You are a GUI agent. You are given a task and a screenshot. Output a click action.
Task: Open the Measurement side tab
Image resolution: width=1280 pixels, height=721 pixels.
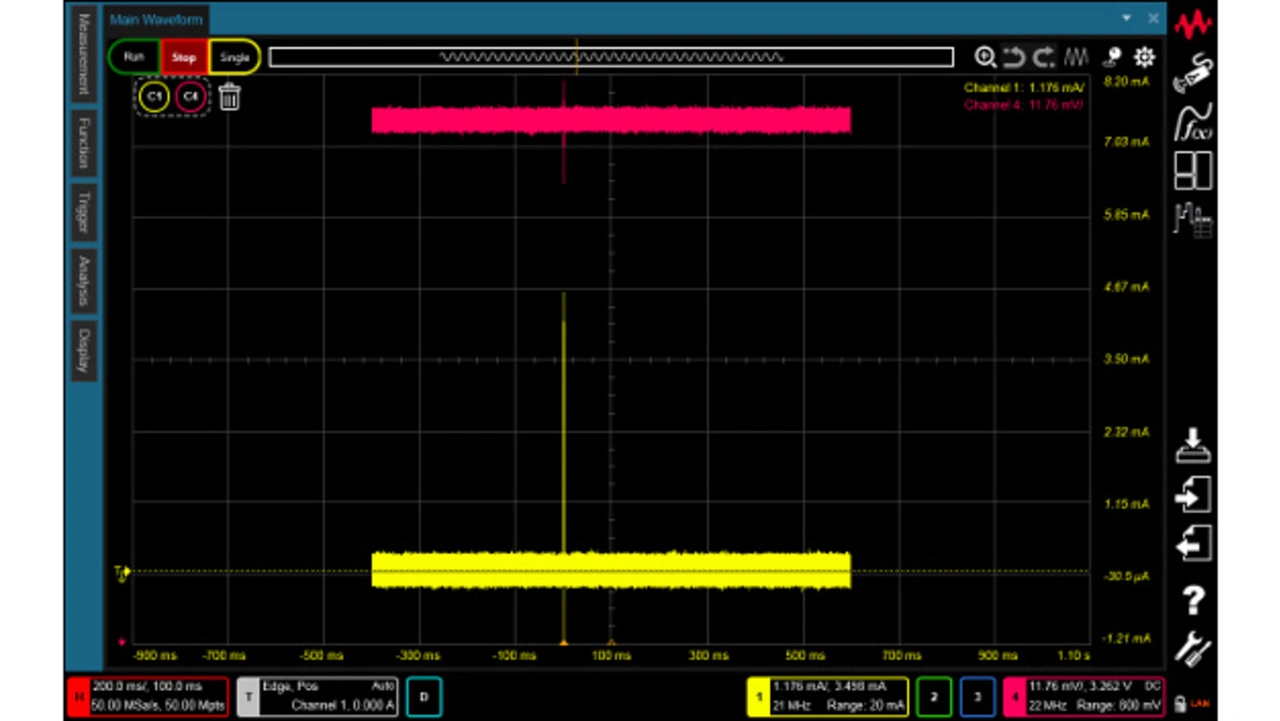[84, 55]
